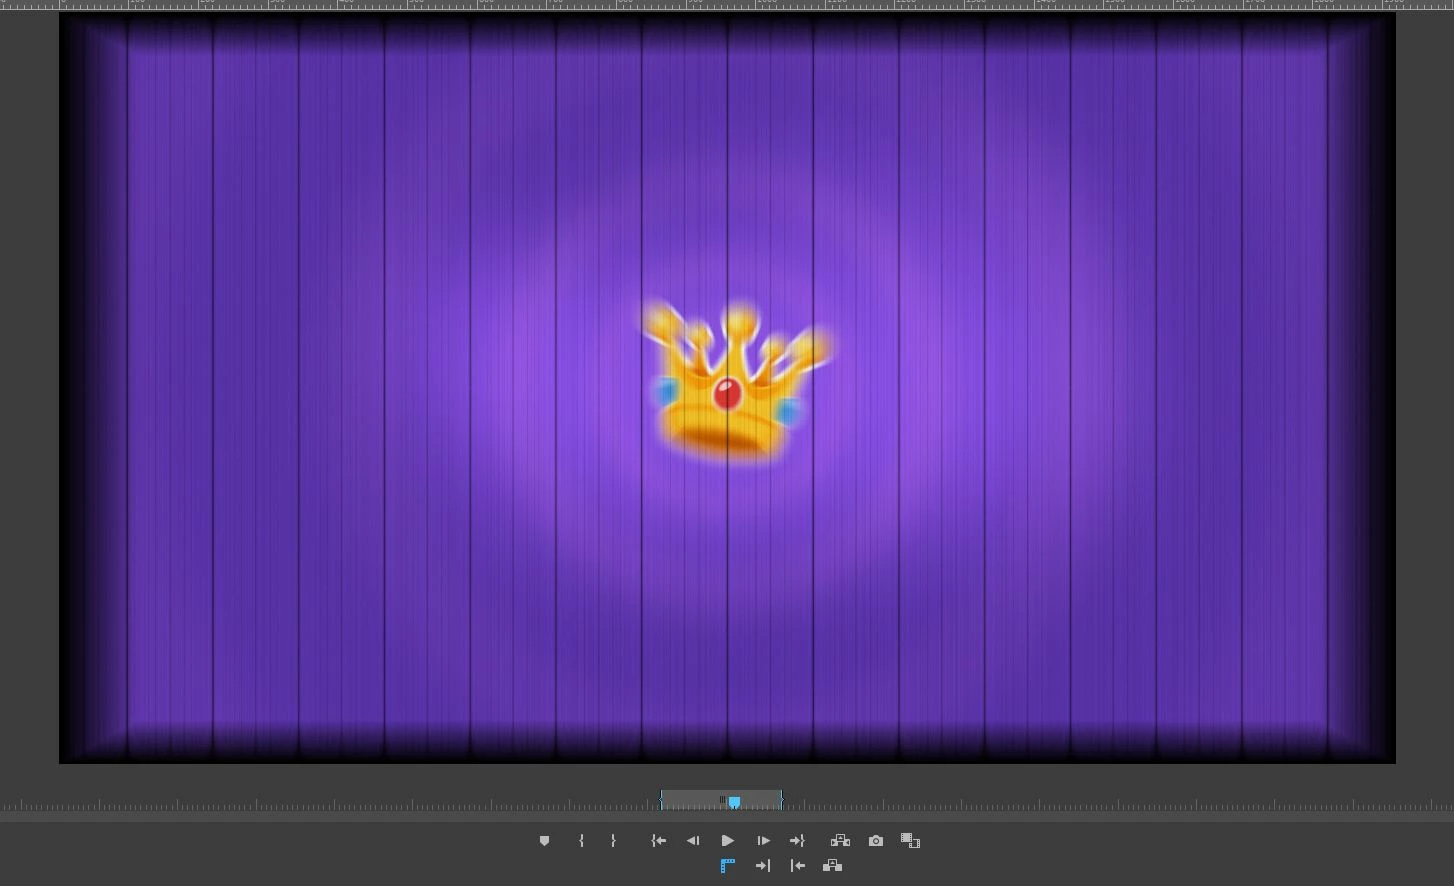Open the Comparison View button
This screenshot has width=1454, height=886.
click(x=910, y=841)
